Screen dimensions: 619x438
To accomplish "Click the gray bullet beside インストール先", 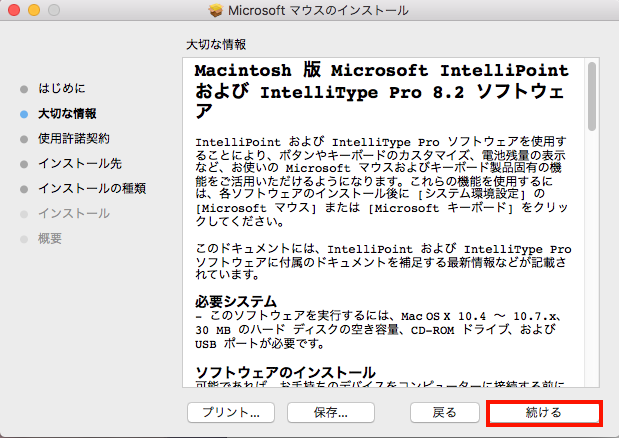I will pyautogui.click(x=24, y=165).
